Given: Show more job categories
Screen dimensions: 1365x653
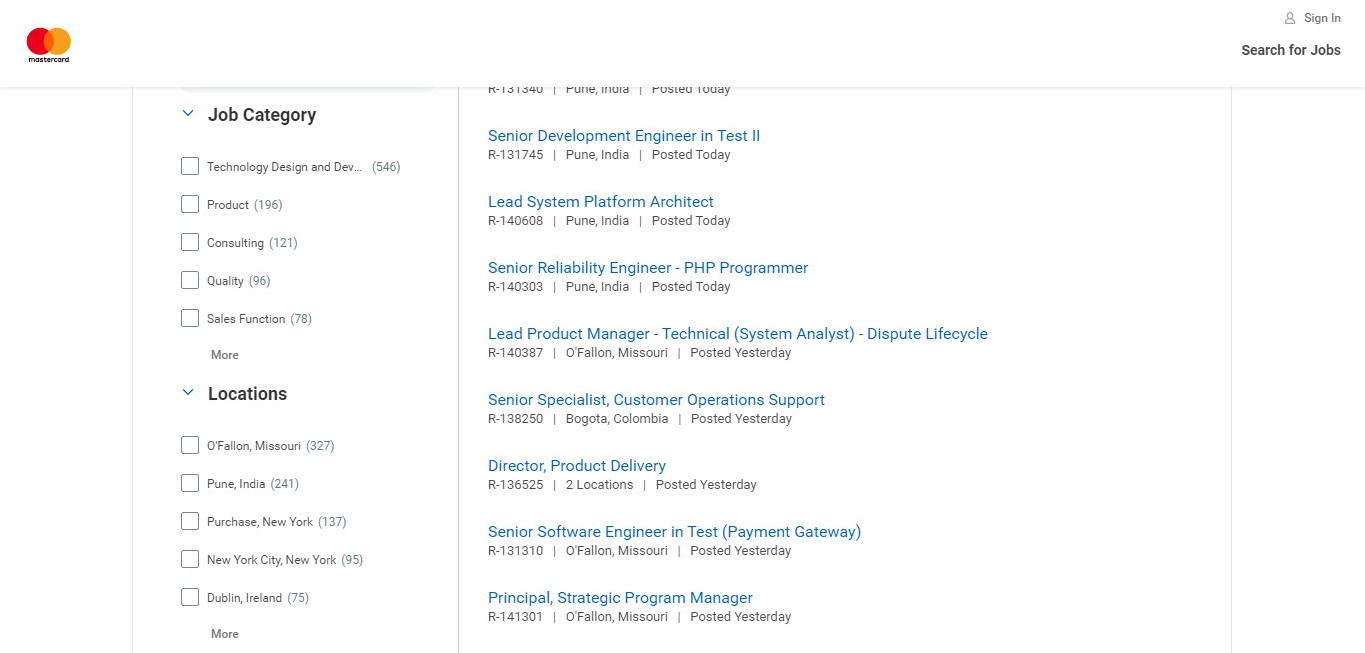Looking at the screenshot, I should 224,355.
